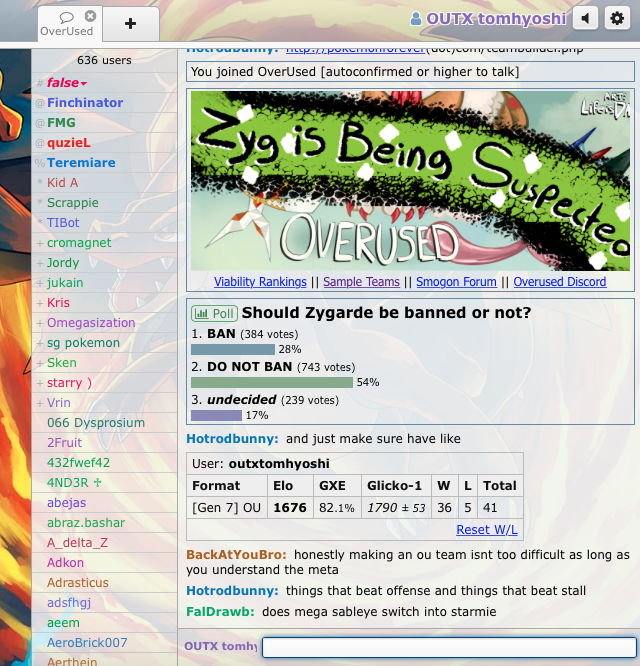
Task: Focus the chat message input box
Action: 449,647
